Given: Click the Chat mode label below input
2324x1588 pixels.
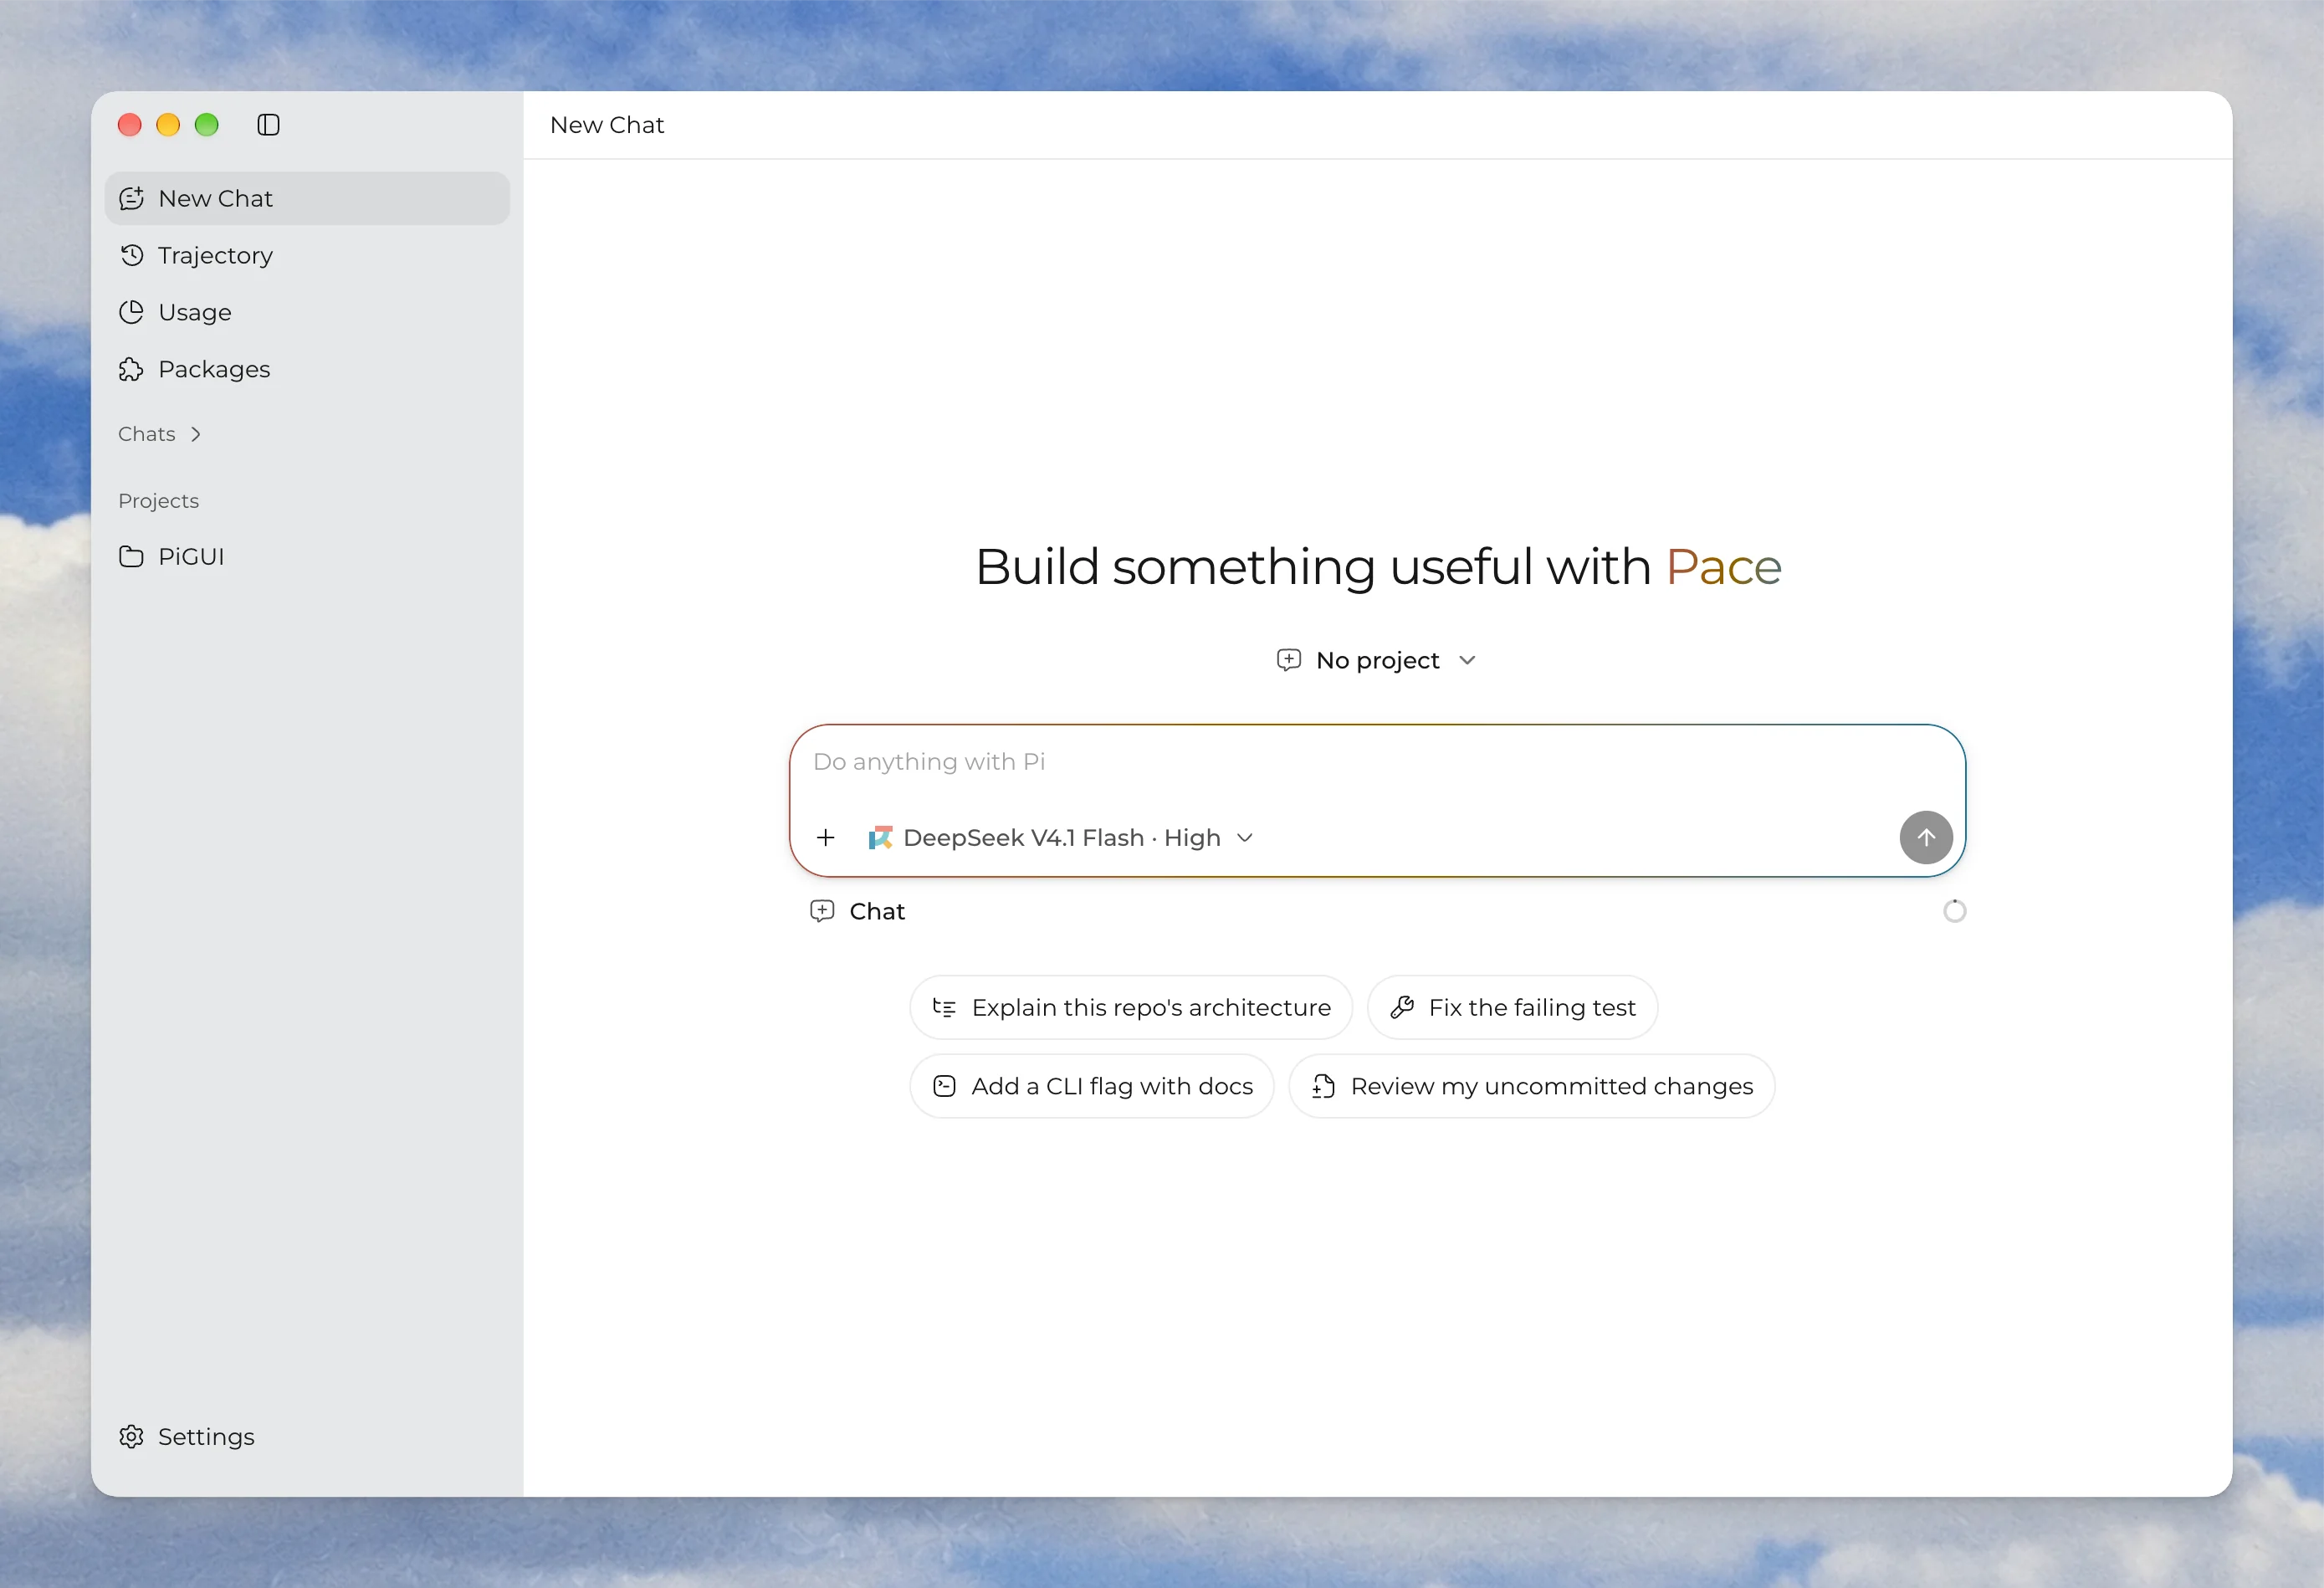Looking at the screenshot, I should 877,911.
